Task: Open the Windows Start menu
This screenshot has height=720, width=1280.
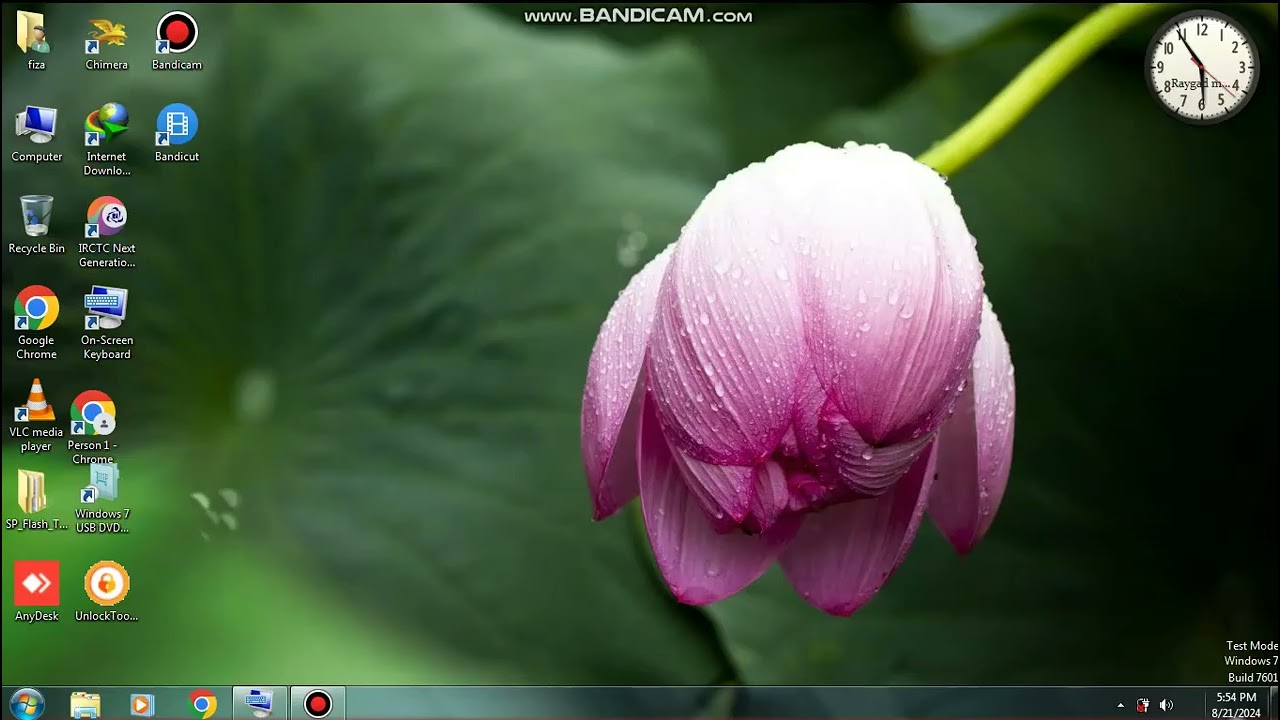Action: [26, 704]
